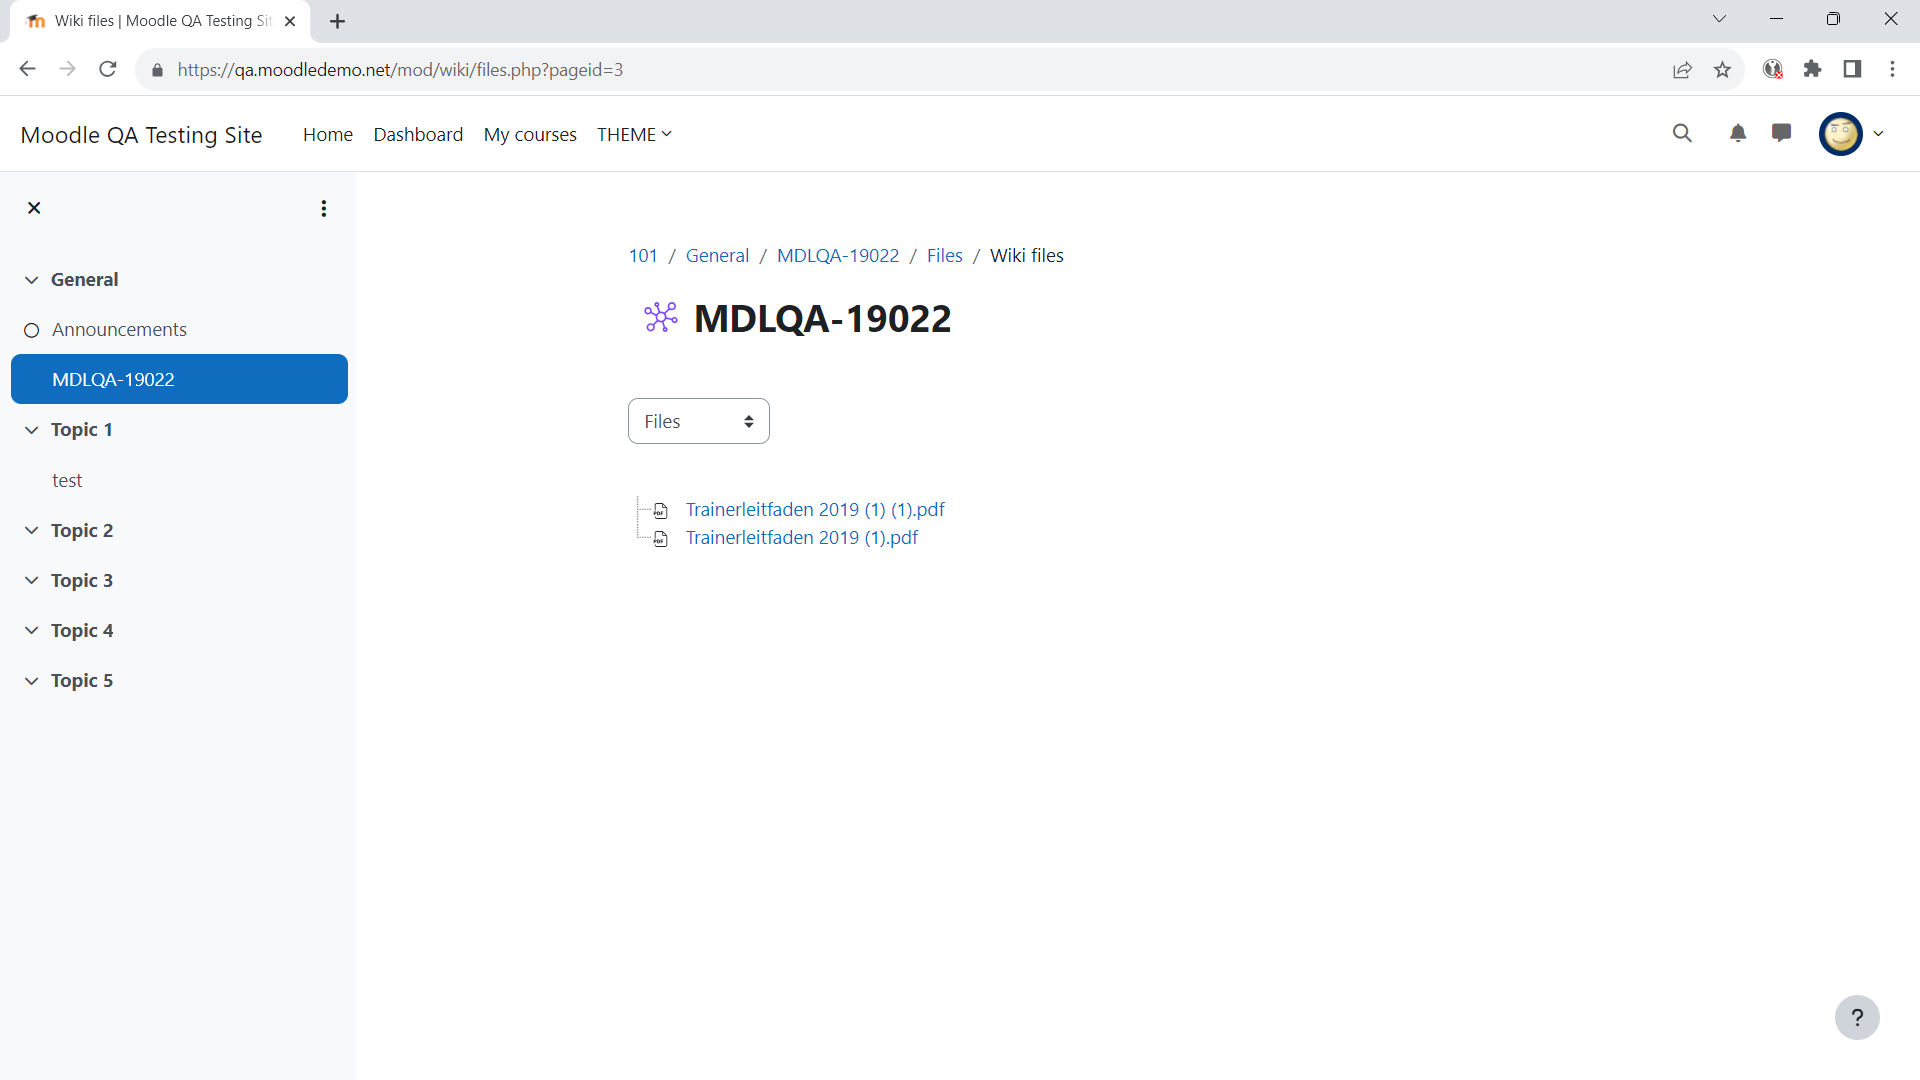Click the browser address bar URL
This screenshot has height=1080, width=1920.
tap(400, 69)
